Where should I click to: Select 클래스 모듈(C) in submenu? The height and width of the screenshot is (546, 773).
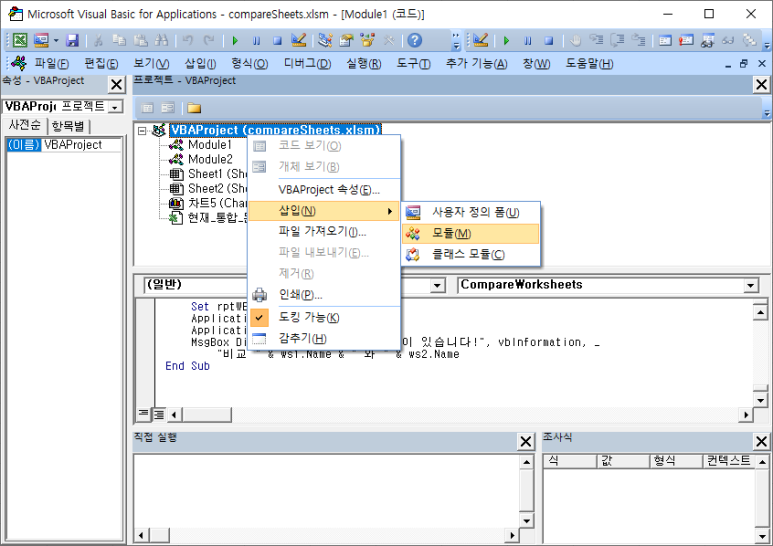[471, 254]
